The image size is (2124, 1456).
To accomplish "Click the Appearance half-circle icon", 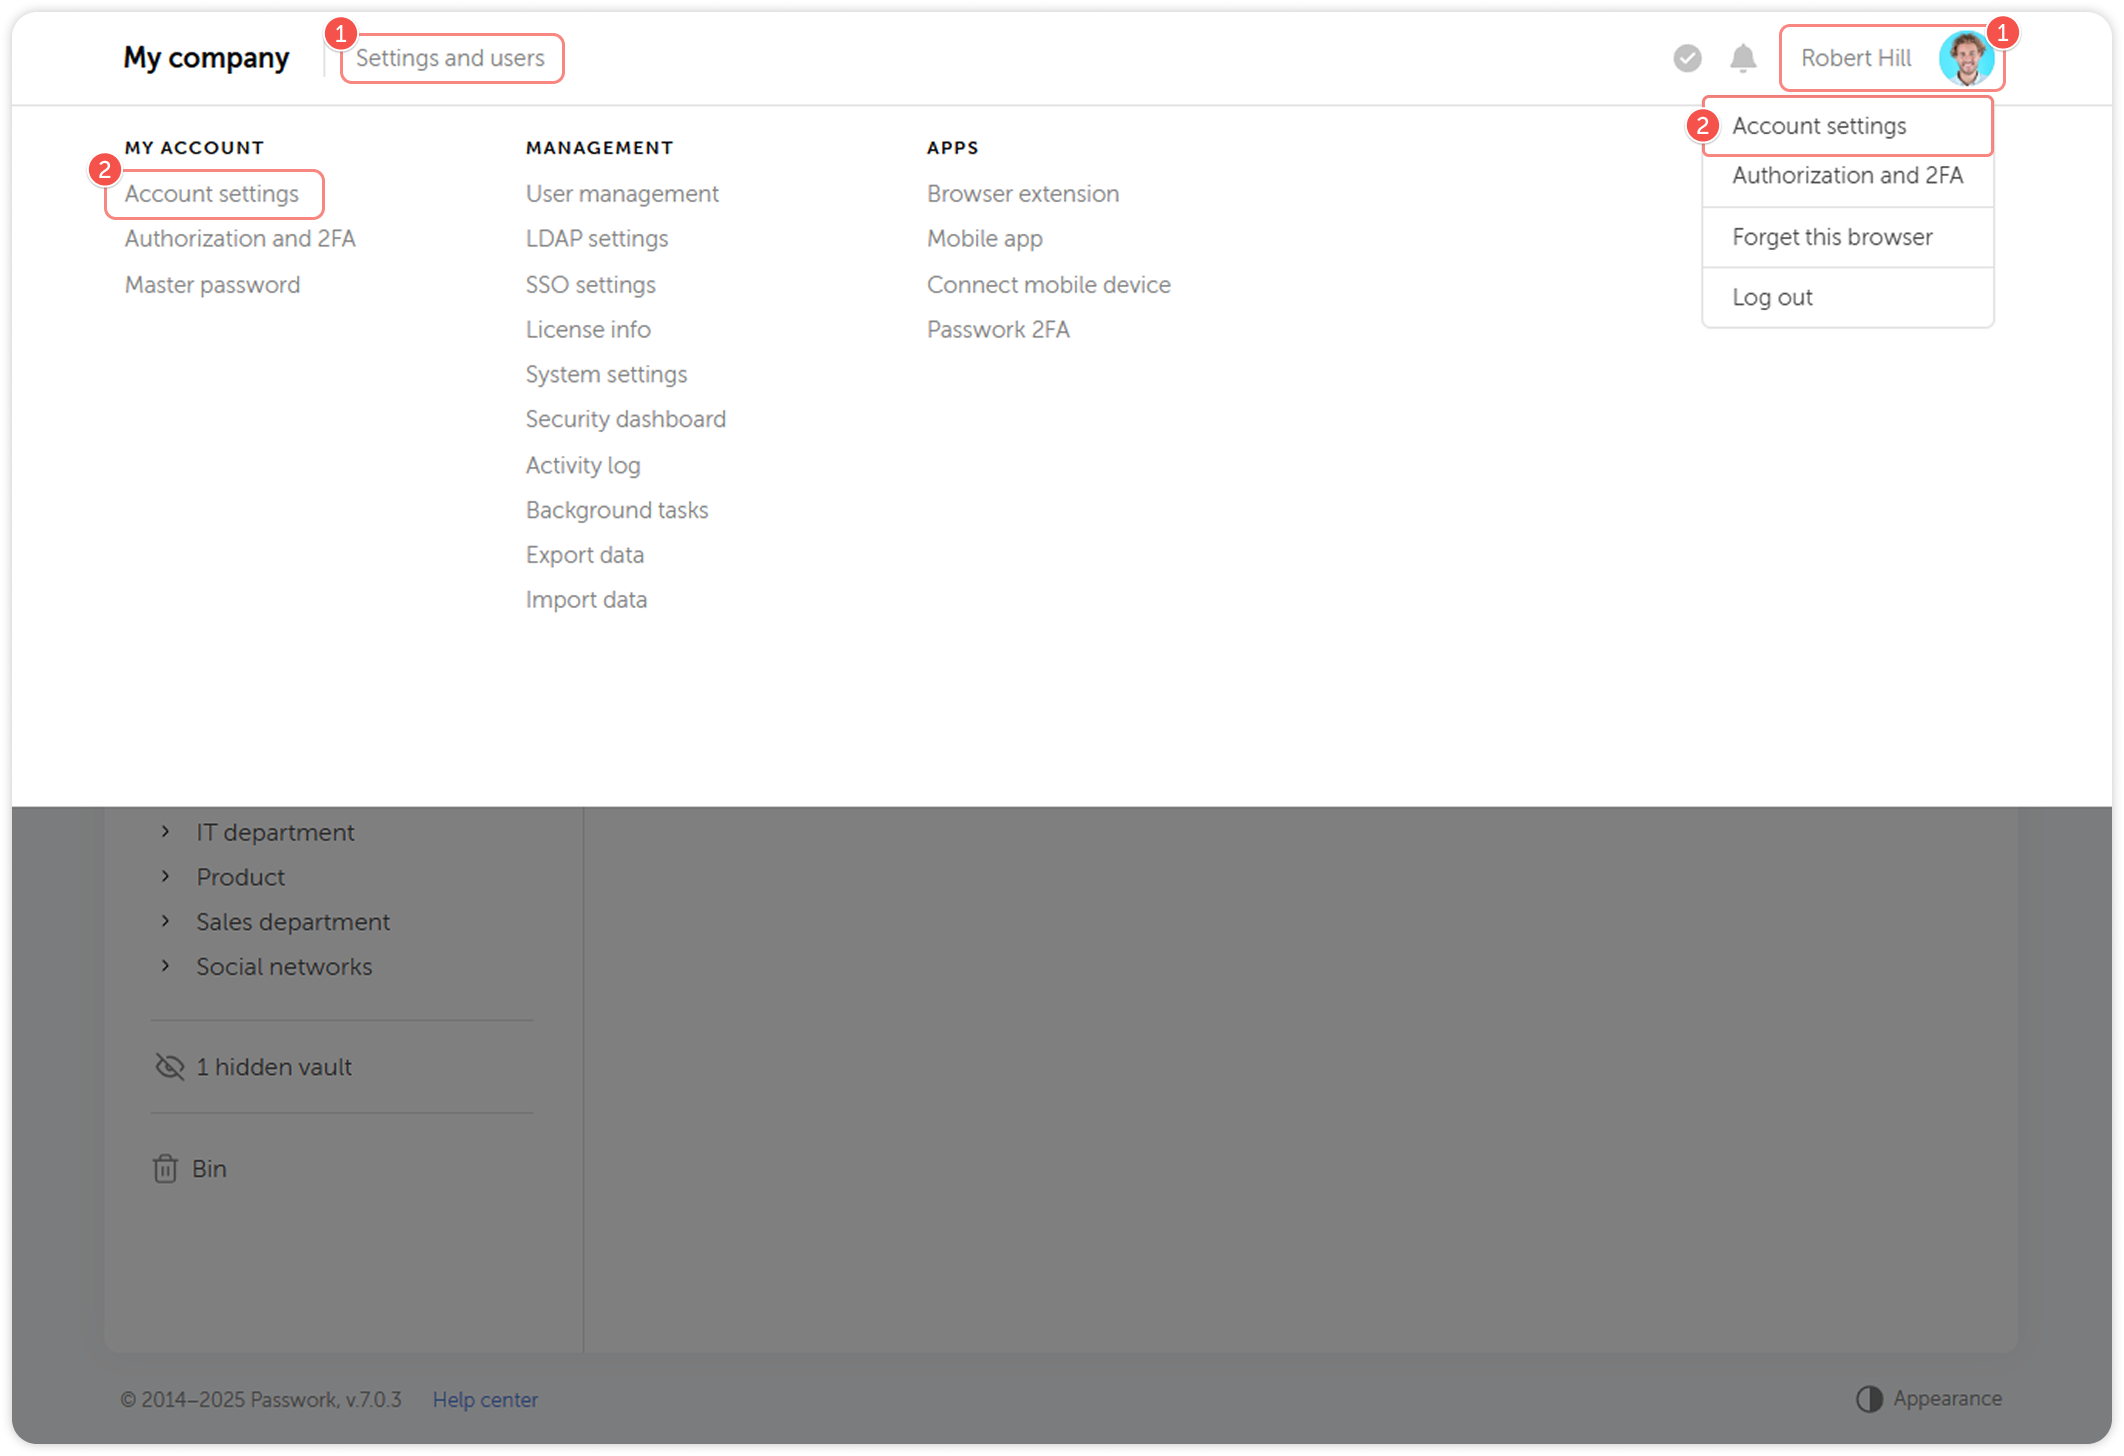I will (x=1869, y=1398).
